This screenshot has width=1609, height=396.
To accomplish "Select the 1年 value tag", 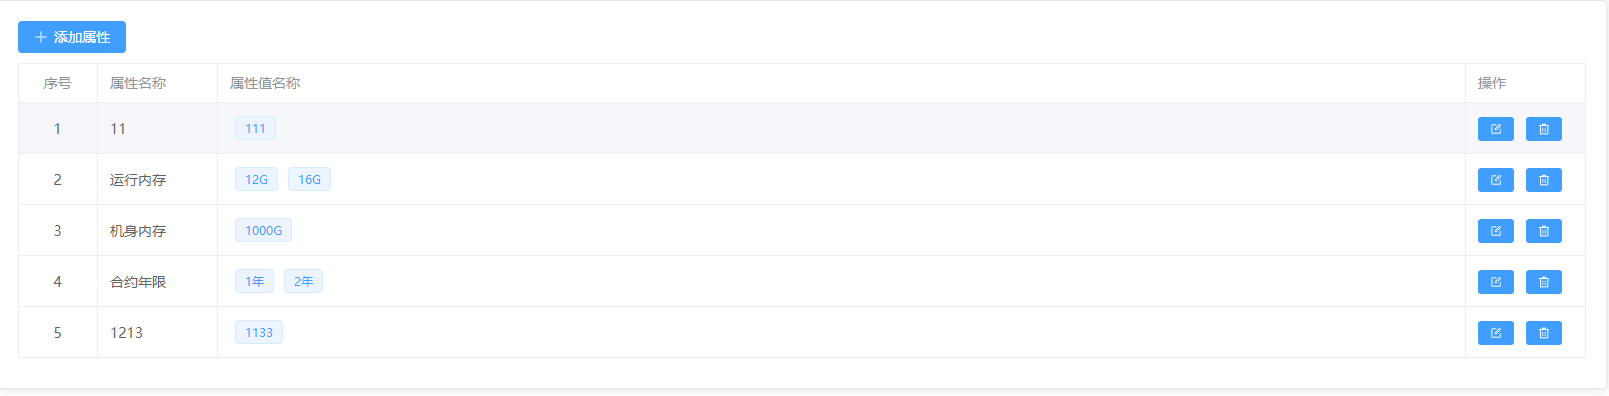I will (254, 281).
